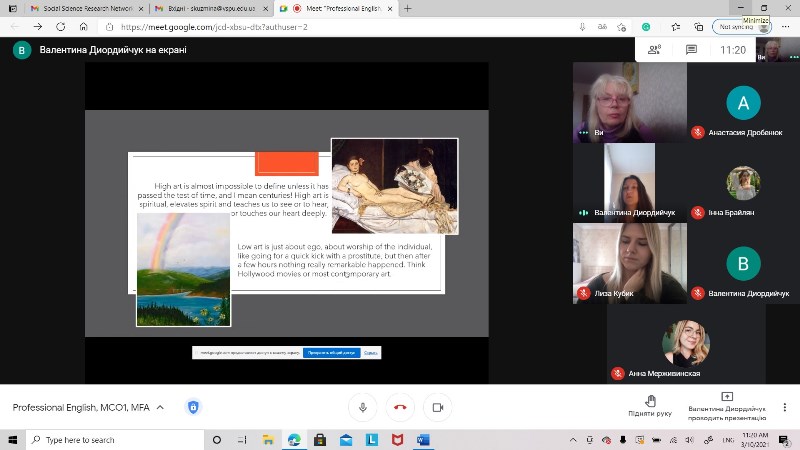800x450 pixels.
Task: Click the browser forward arrow
Action: 38,27
